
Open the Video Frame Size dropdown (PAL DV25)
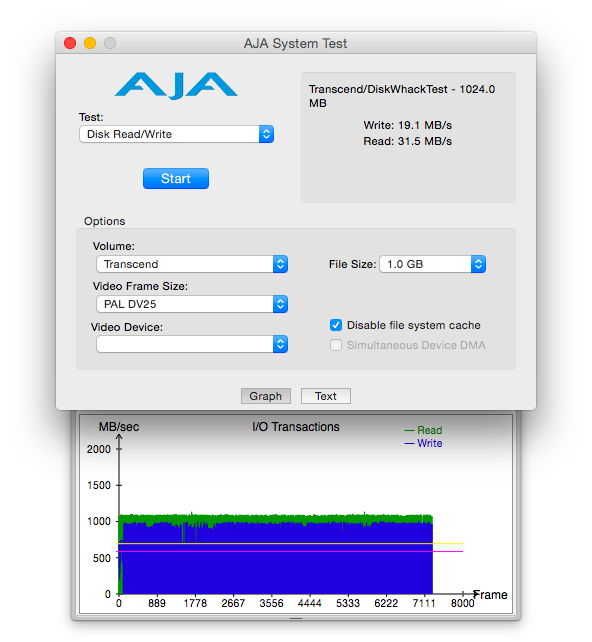(192, 304)
